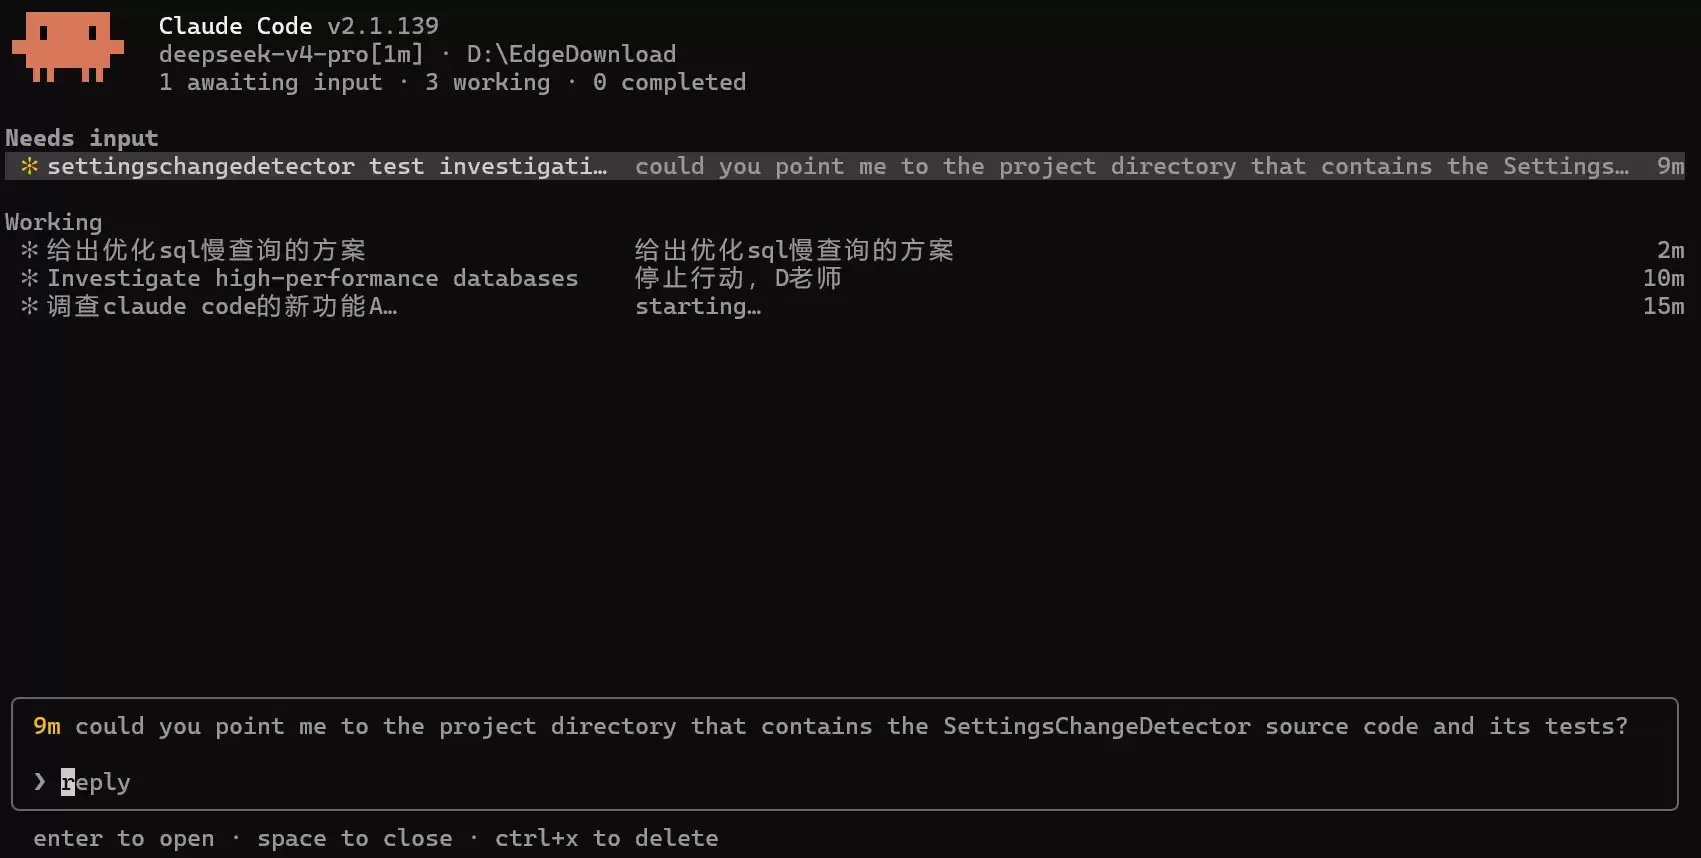Click the 'enter to open' hint
Image resolution: width=1701 pixels, height=858 pixels.
coord(124,838)
